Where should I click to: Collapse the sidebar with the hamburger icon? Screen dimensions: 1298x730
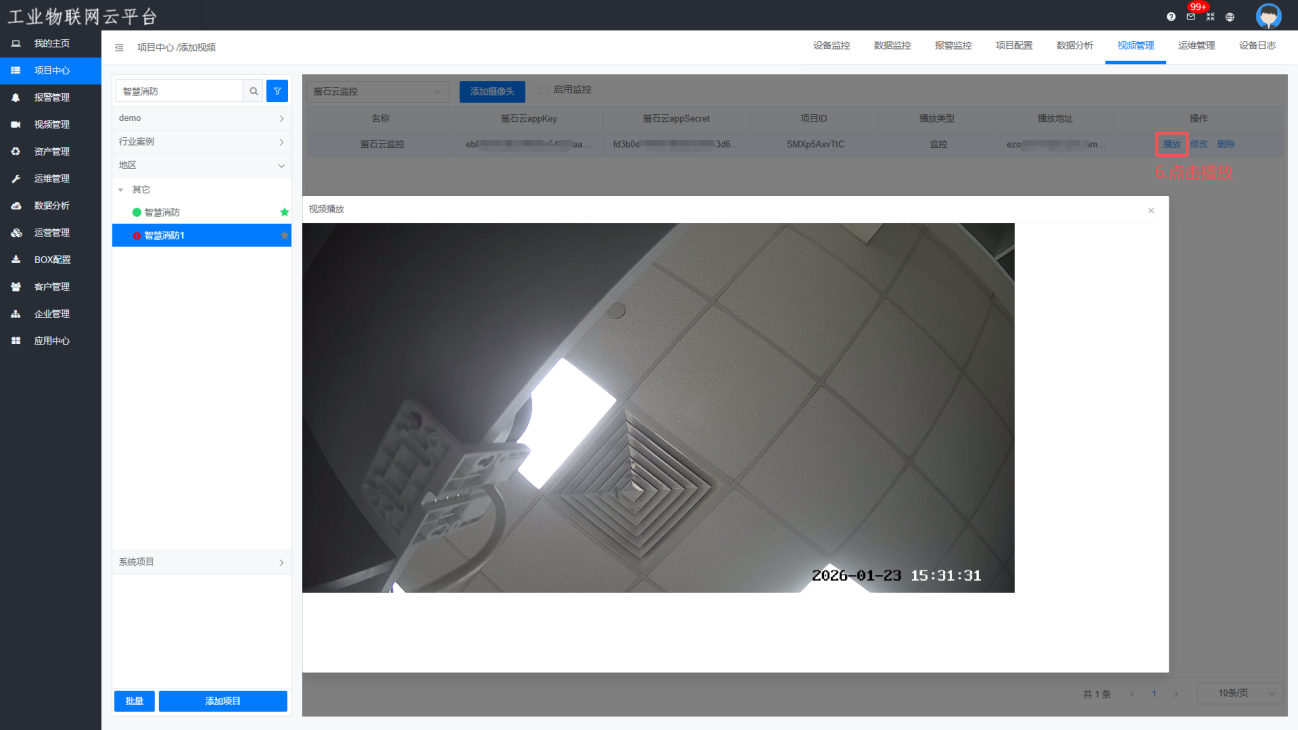point(120,47)
